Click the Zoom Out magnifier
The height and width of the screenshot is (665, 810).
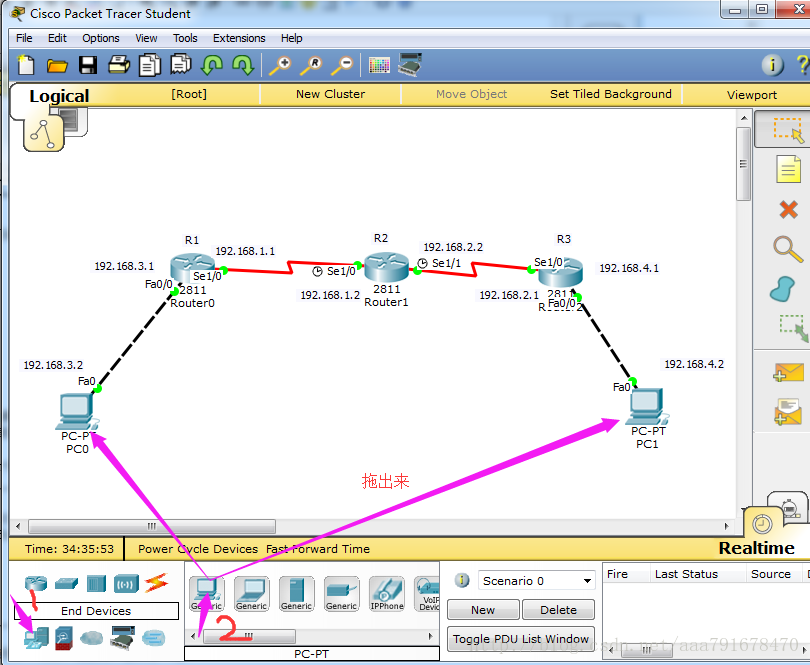point(342,66)
